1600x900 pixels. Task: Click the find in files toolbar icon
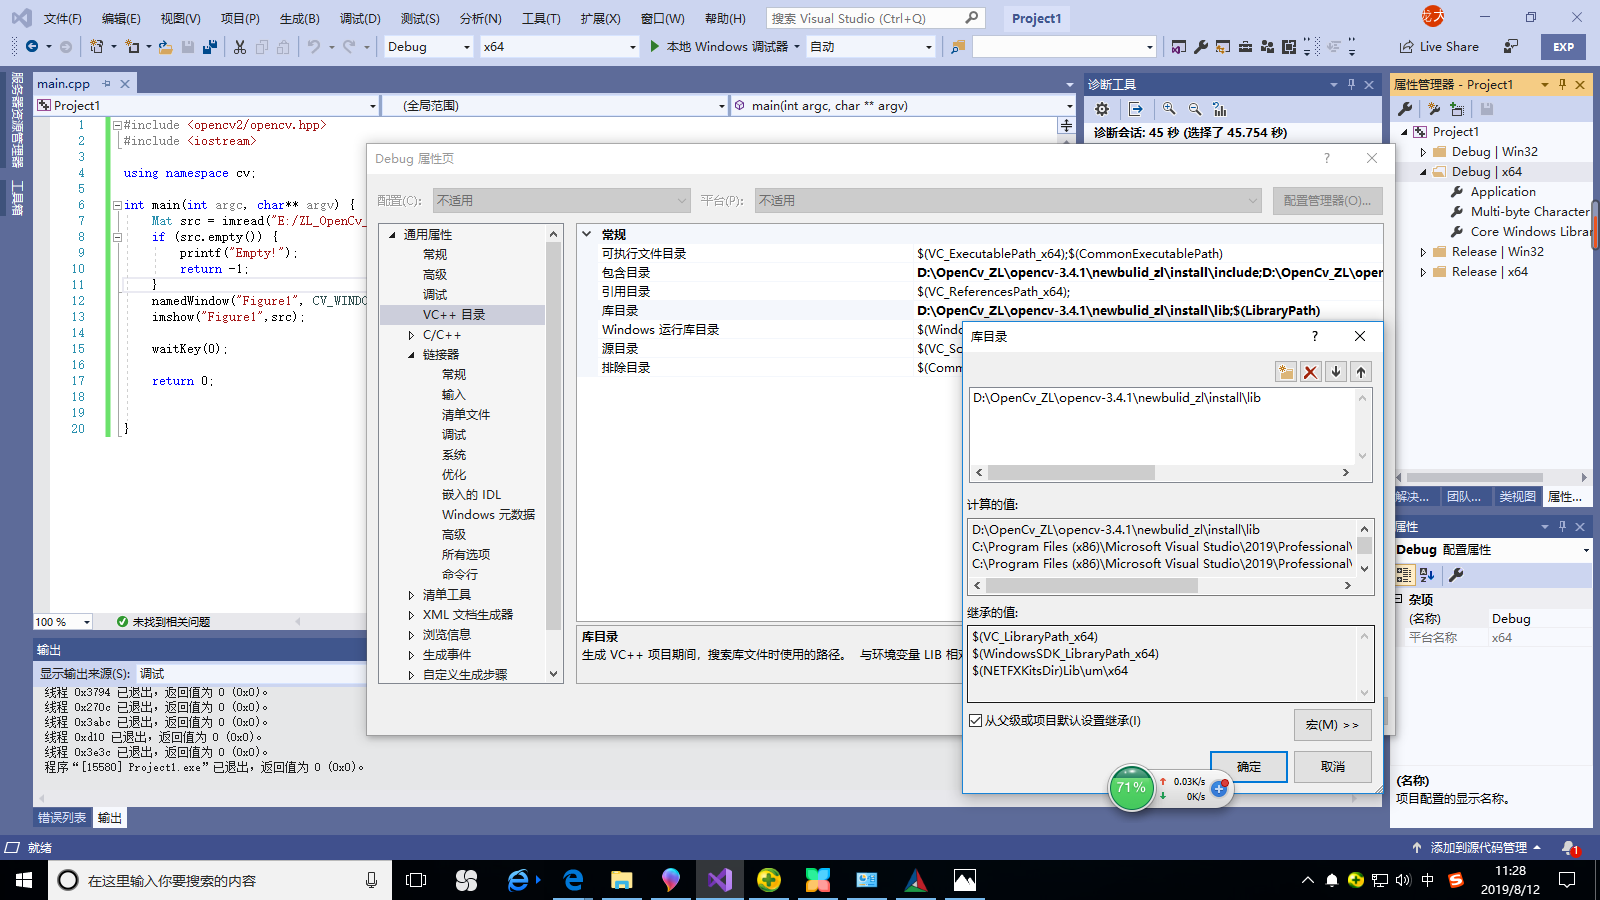pyautogui.click(x=958, y=46)
